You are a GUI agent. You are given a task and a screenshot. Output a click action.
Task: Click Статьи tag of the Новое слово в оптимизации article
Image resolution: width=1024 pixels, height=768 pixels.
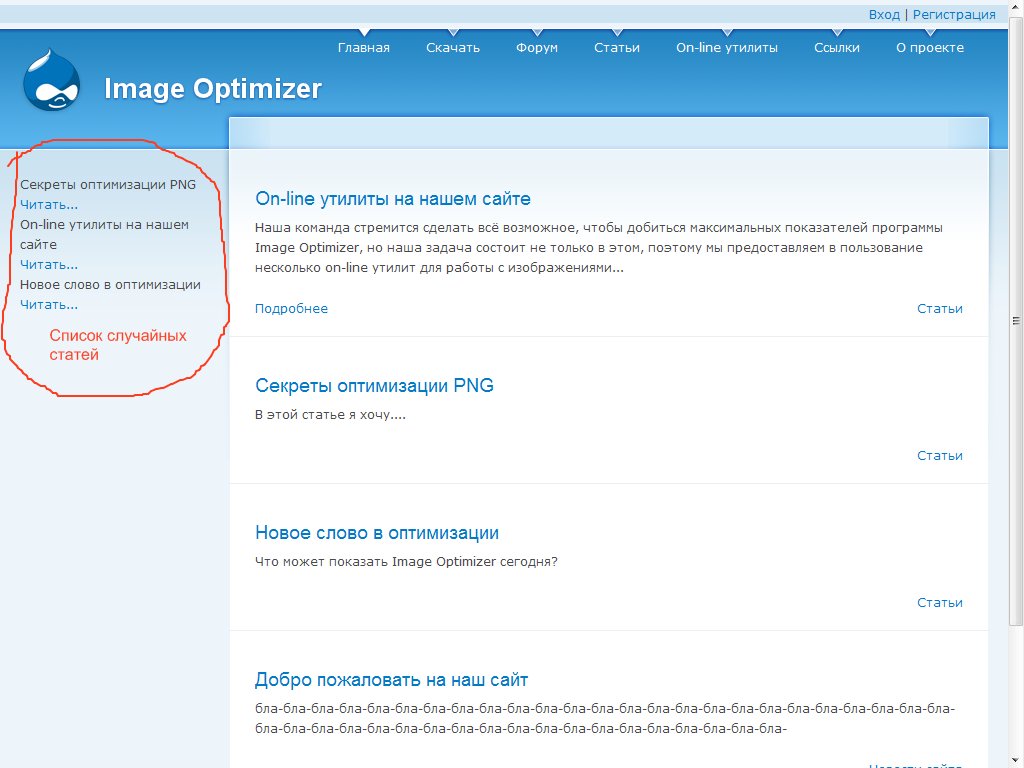[940, 603]
